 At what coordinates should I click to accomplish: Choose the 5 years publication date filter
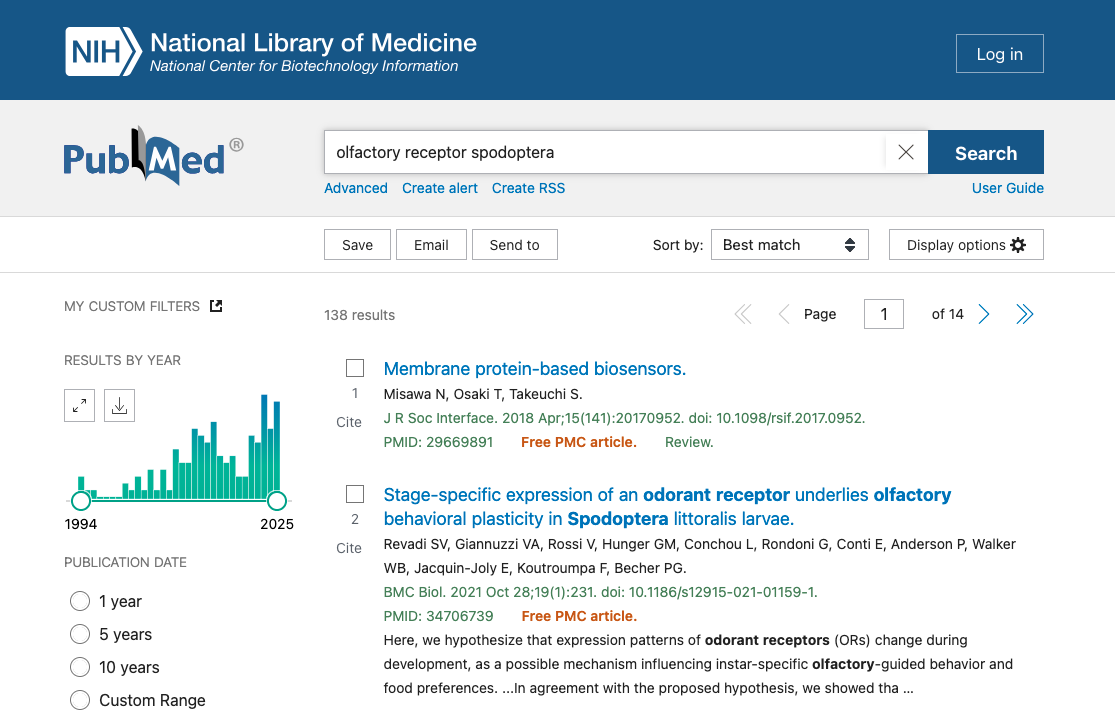coord(80,634)
